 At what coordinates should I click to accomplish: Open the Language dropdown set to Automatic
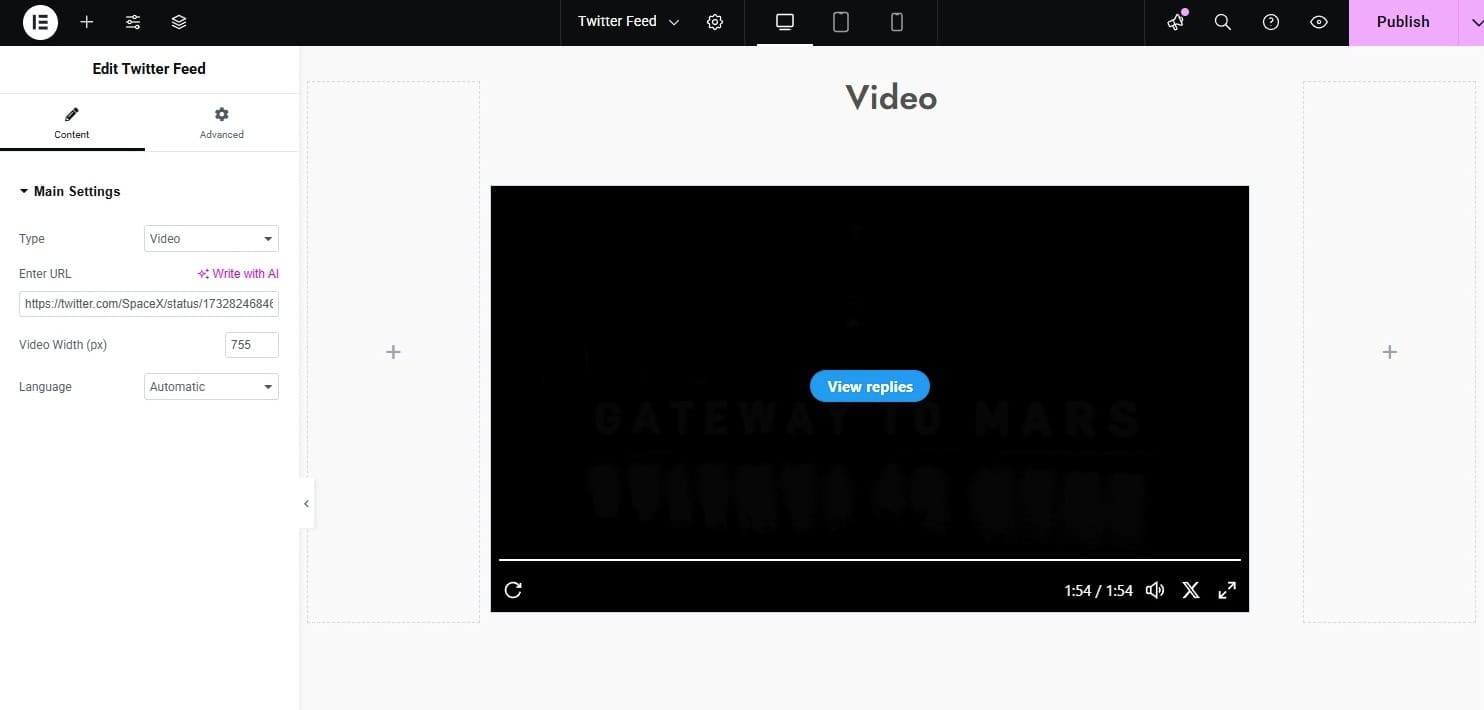(x=211, y=387)
